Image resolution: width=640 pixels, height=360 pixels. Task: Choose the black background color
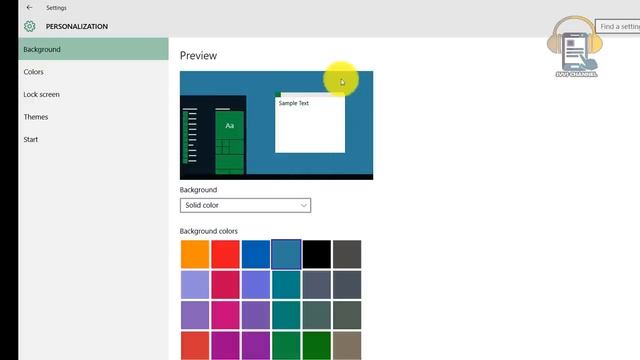coord(317,254)
